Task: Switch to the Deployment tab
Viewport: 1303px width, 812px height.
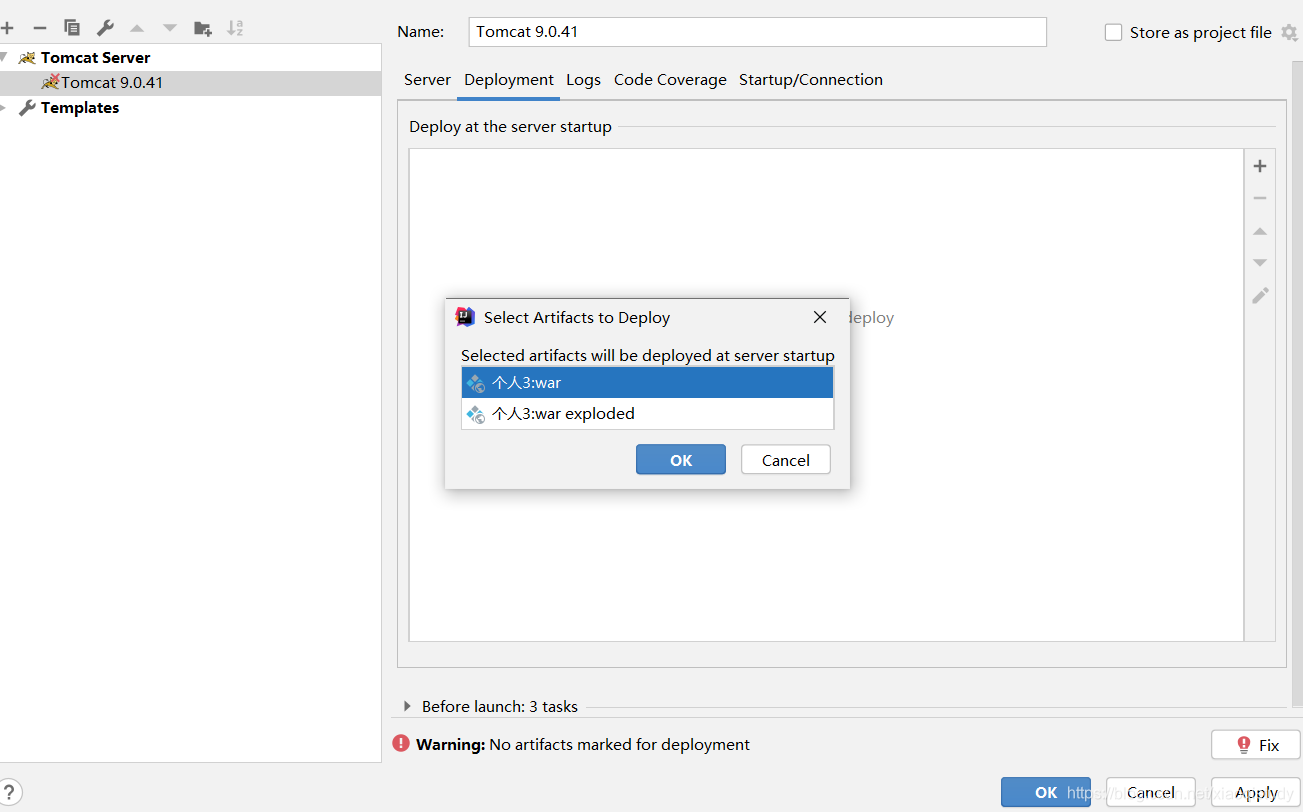Action: [x=509, y=80]
